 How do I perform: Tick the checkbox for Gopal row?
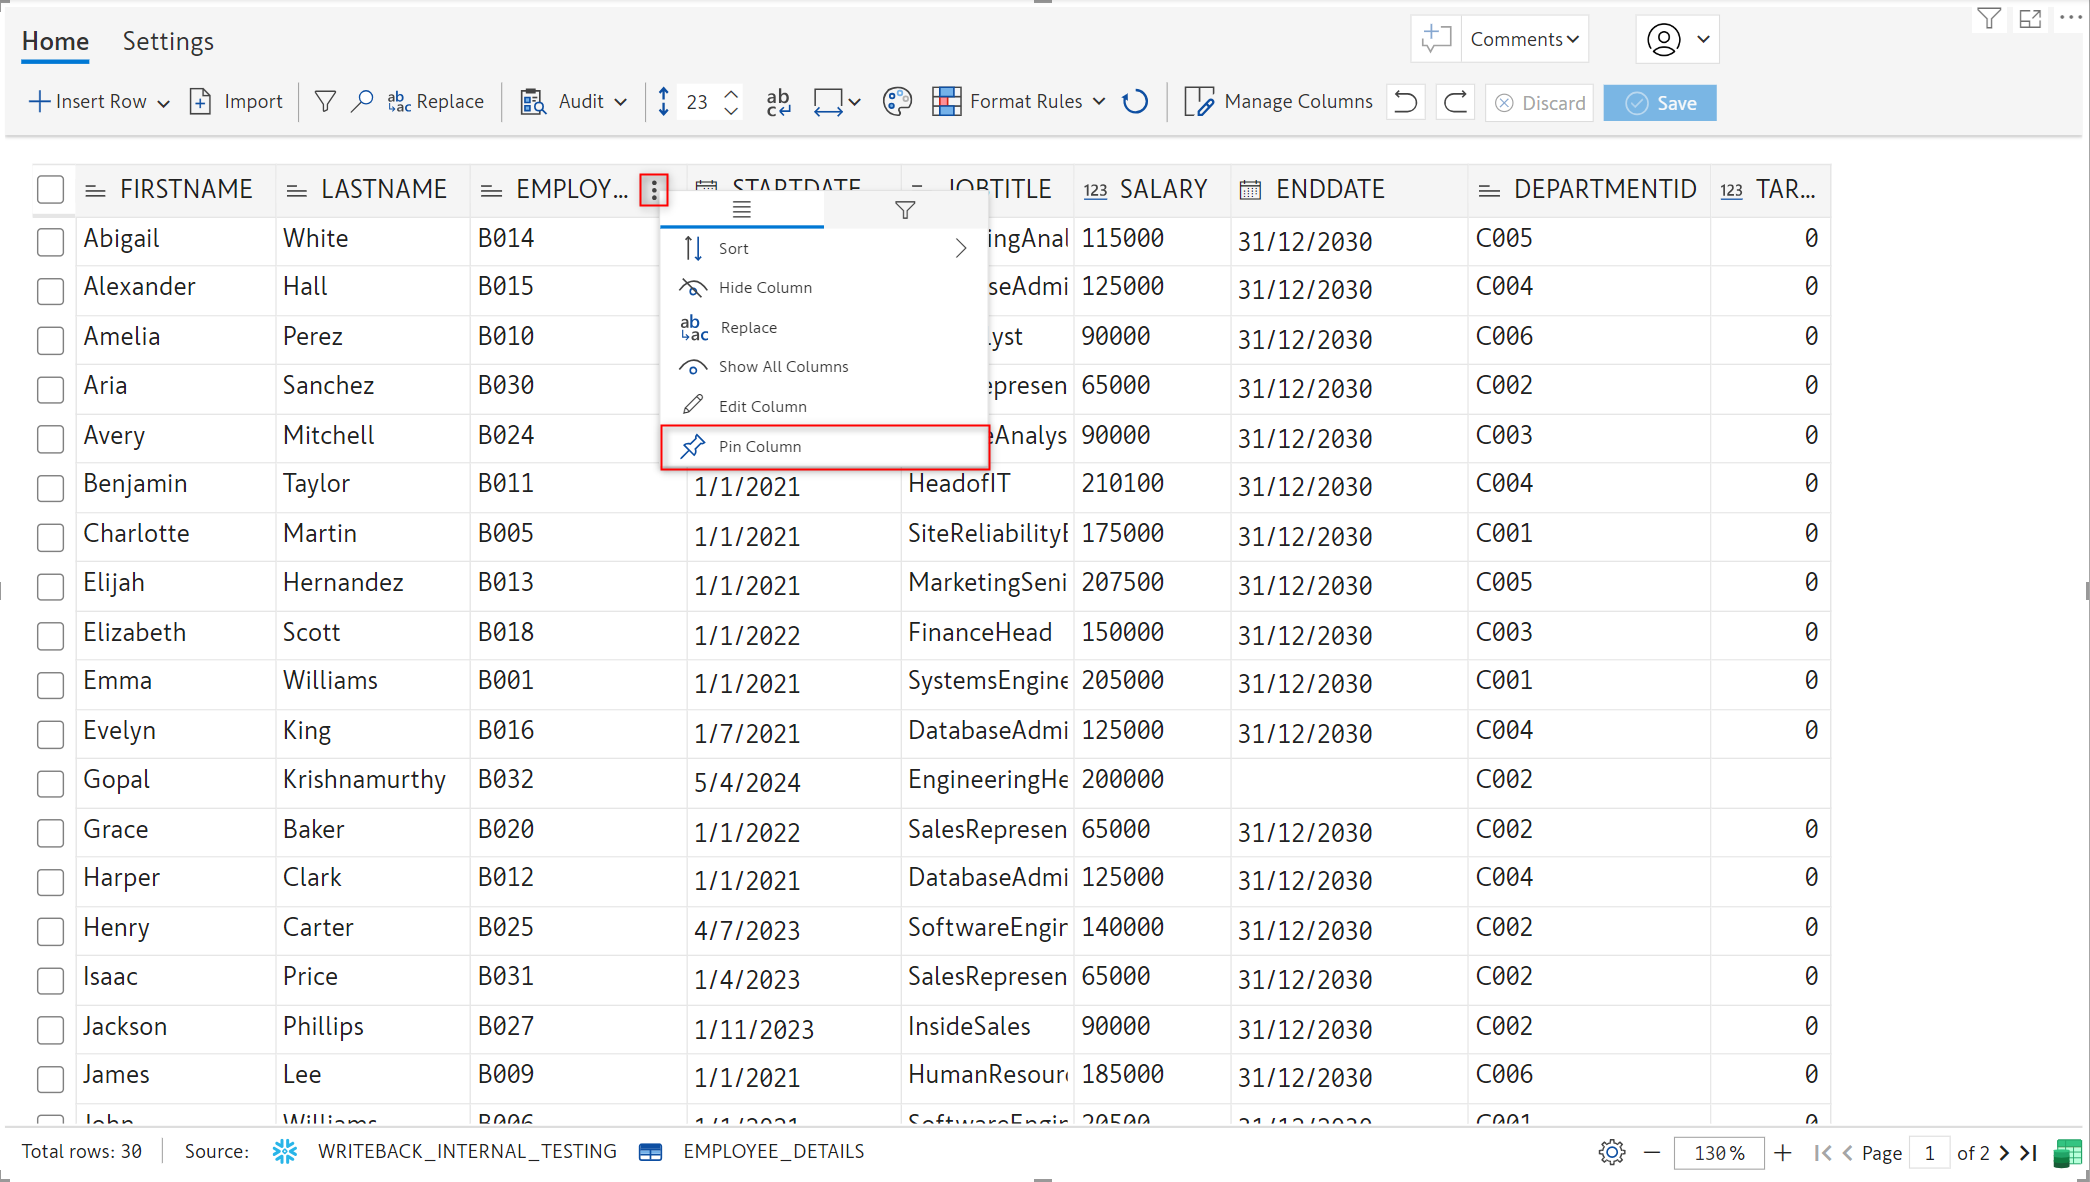[50, 782]
